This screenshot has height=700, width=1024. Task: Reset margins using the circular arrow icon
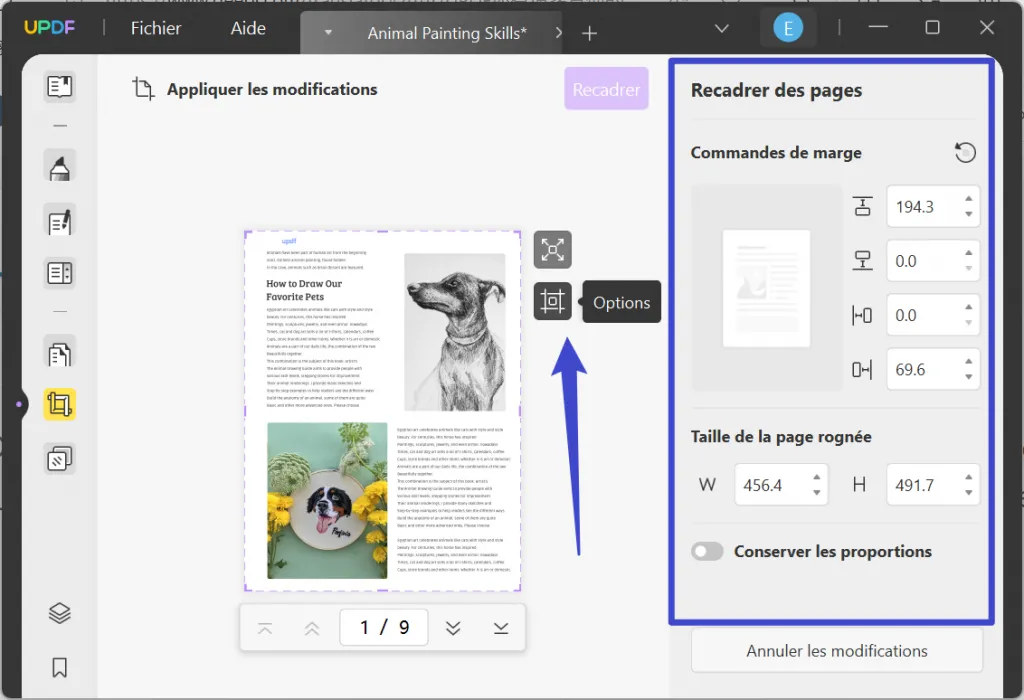point(964,152)
